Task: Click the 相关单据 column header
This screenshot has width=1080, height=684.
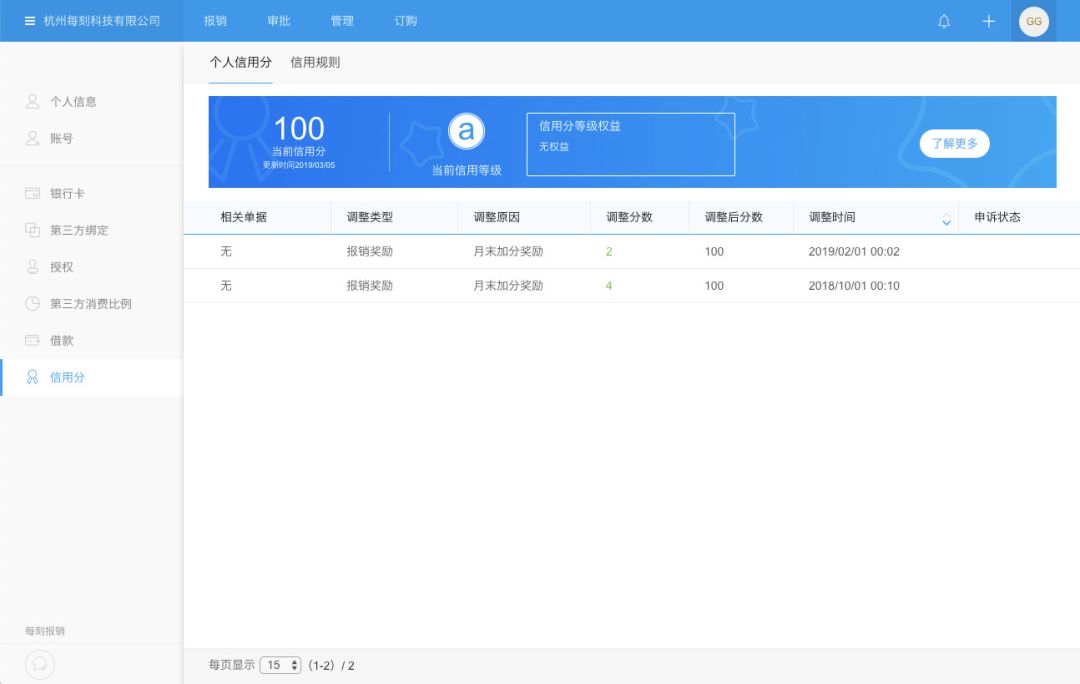Action: (243, 217)
